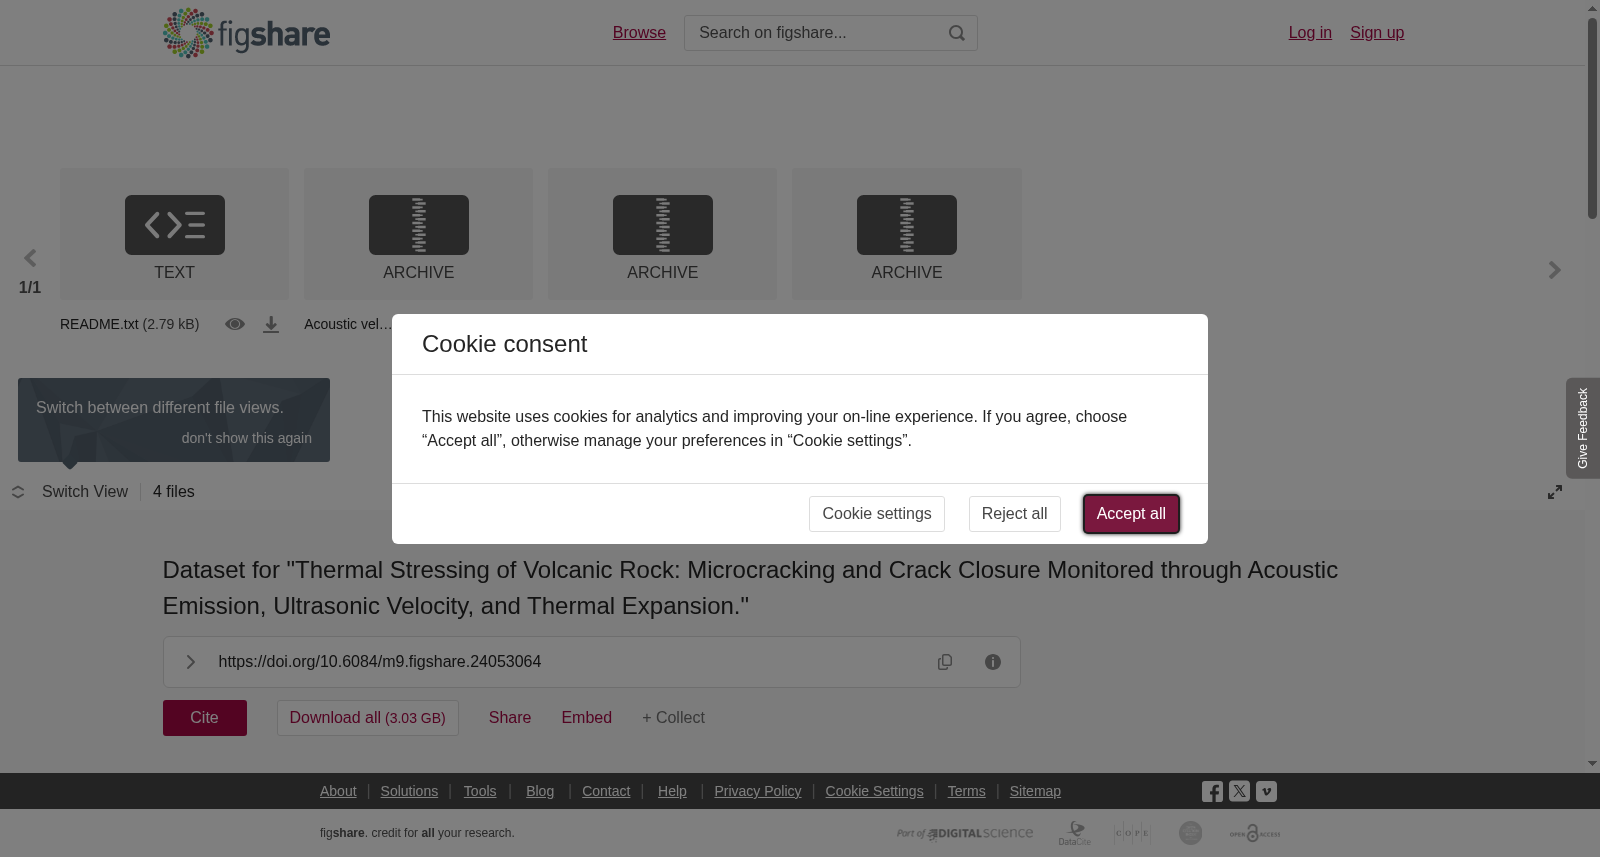
Task: Open figshare Facebook page icon
Action: (1212, 792)
